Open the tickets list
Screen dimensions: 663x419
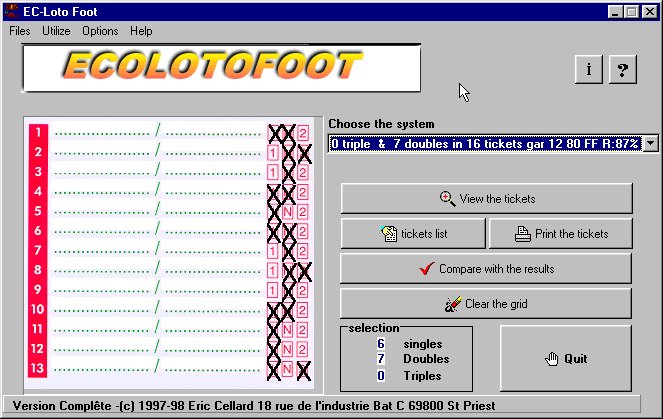coord(413,234)
